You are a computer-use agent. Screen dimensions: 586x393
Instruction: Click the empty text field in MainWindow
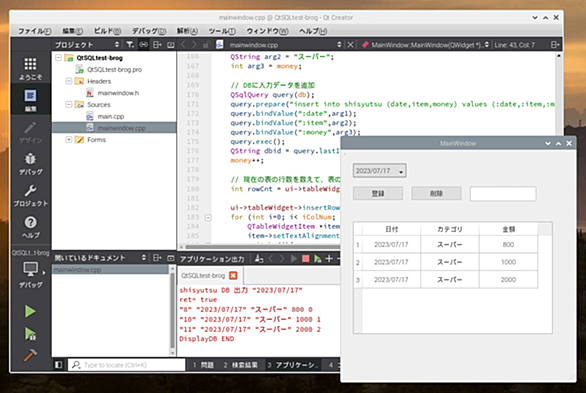coord(503,194)
